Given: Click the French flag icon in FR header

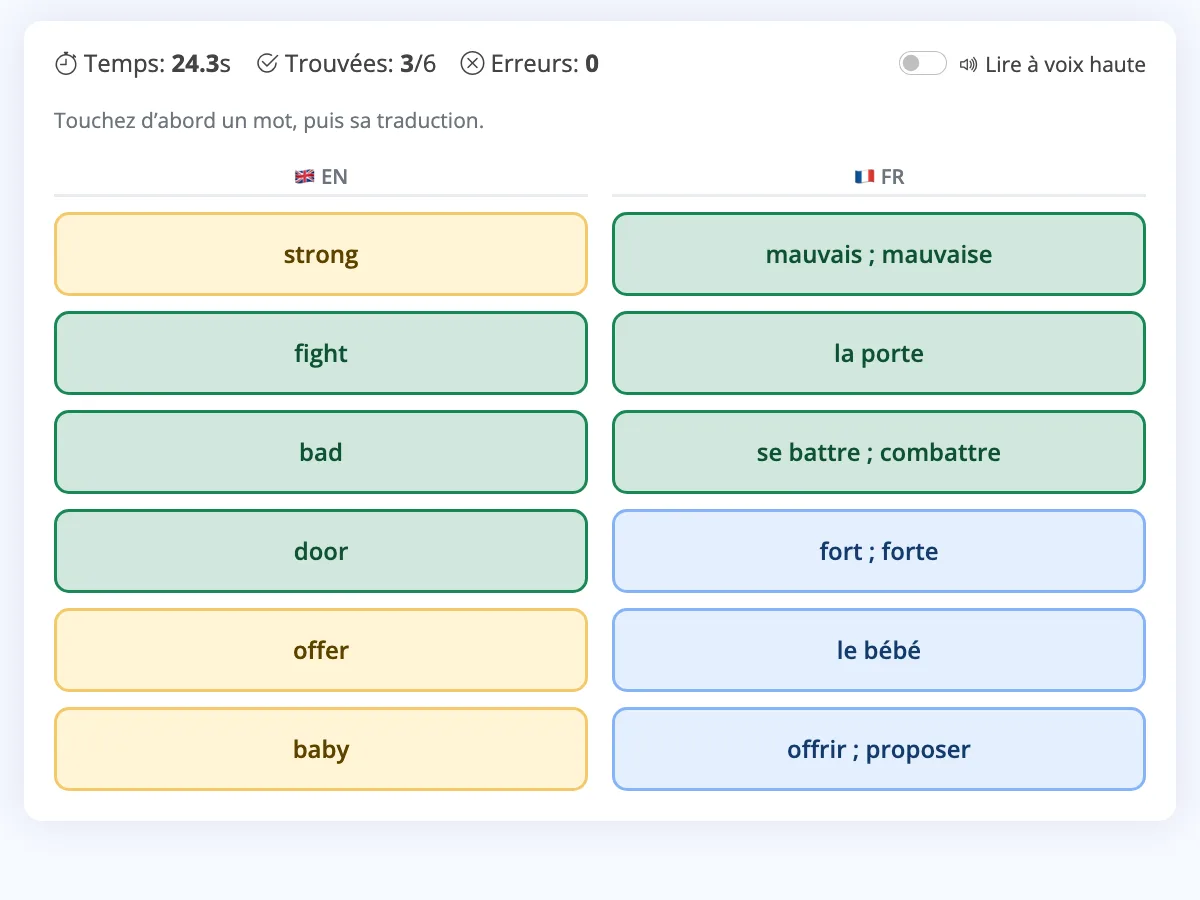Looking at the screenshot, I should click(864, 177).
